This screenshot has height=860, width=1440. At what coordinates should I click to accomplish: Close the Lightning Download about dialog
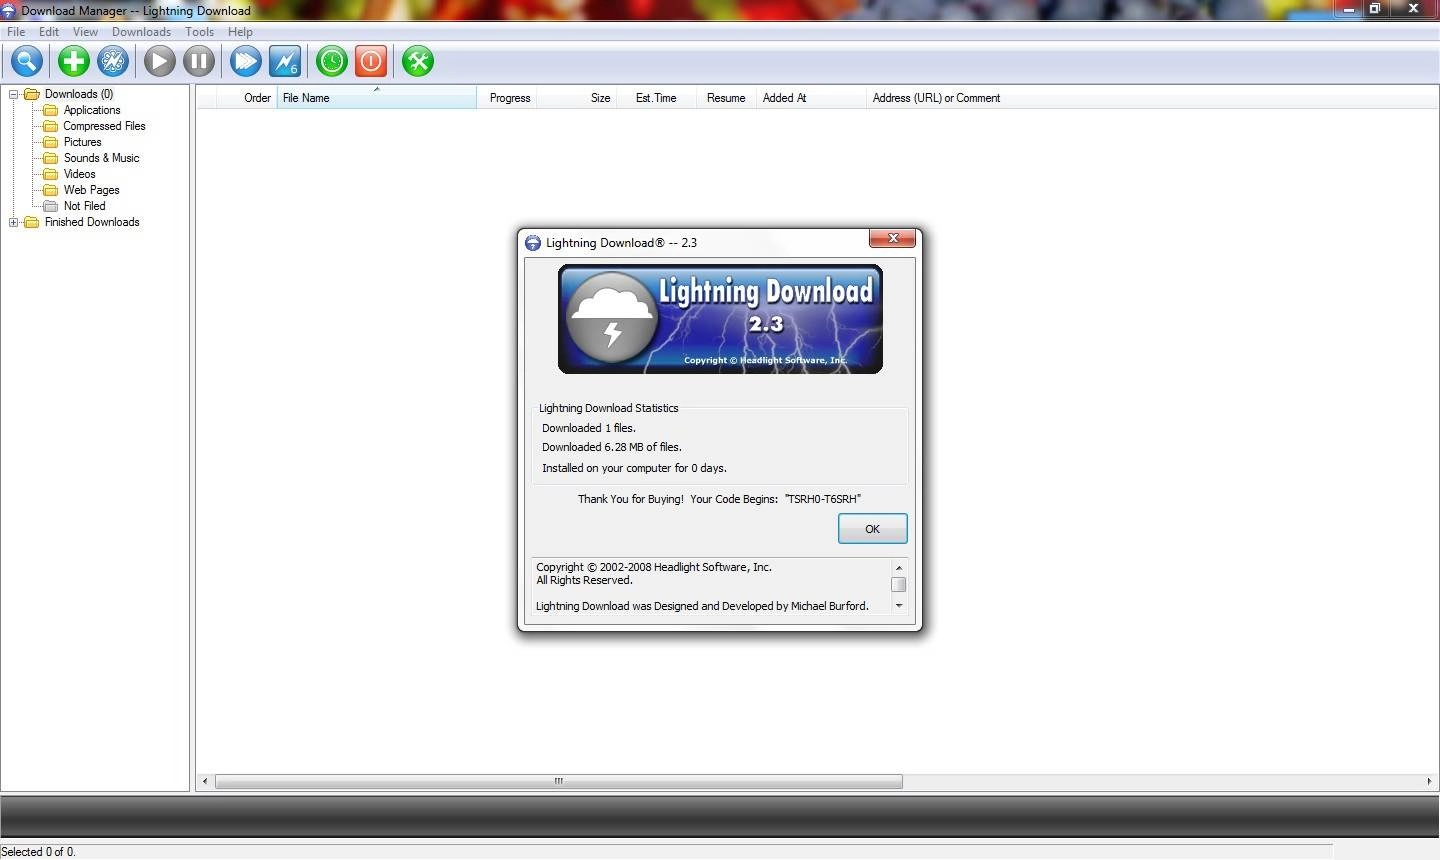click(x=892, y=238)
